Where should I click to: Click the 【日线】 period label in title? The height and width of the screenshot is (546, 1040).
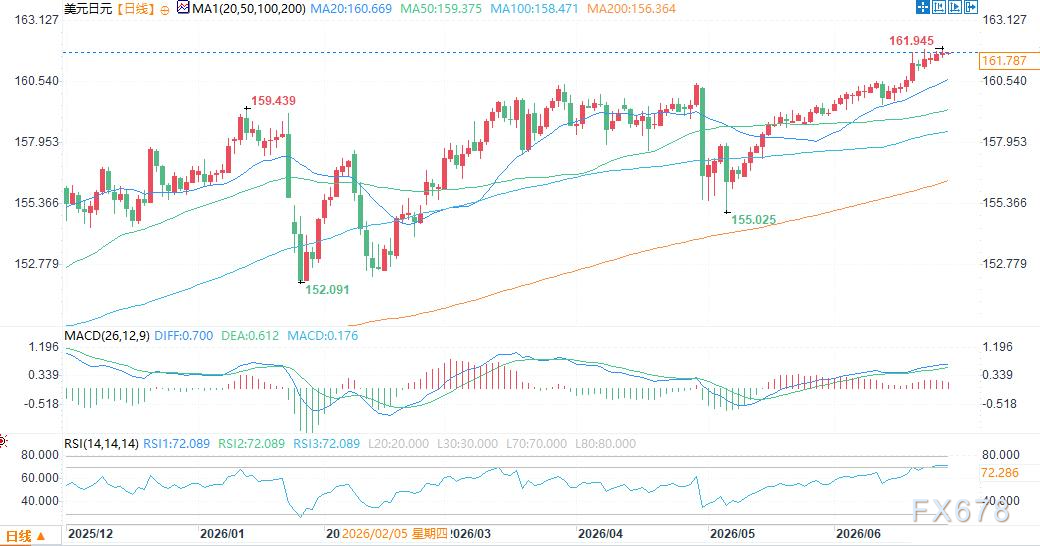136,9
